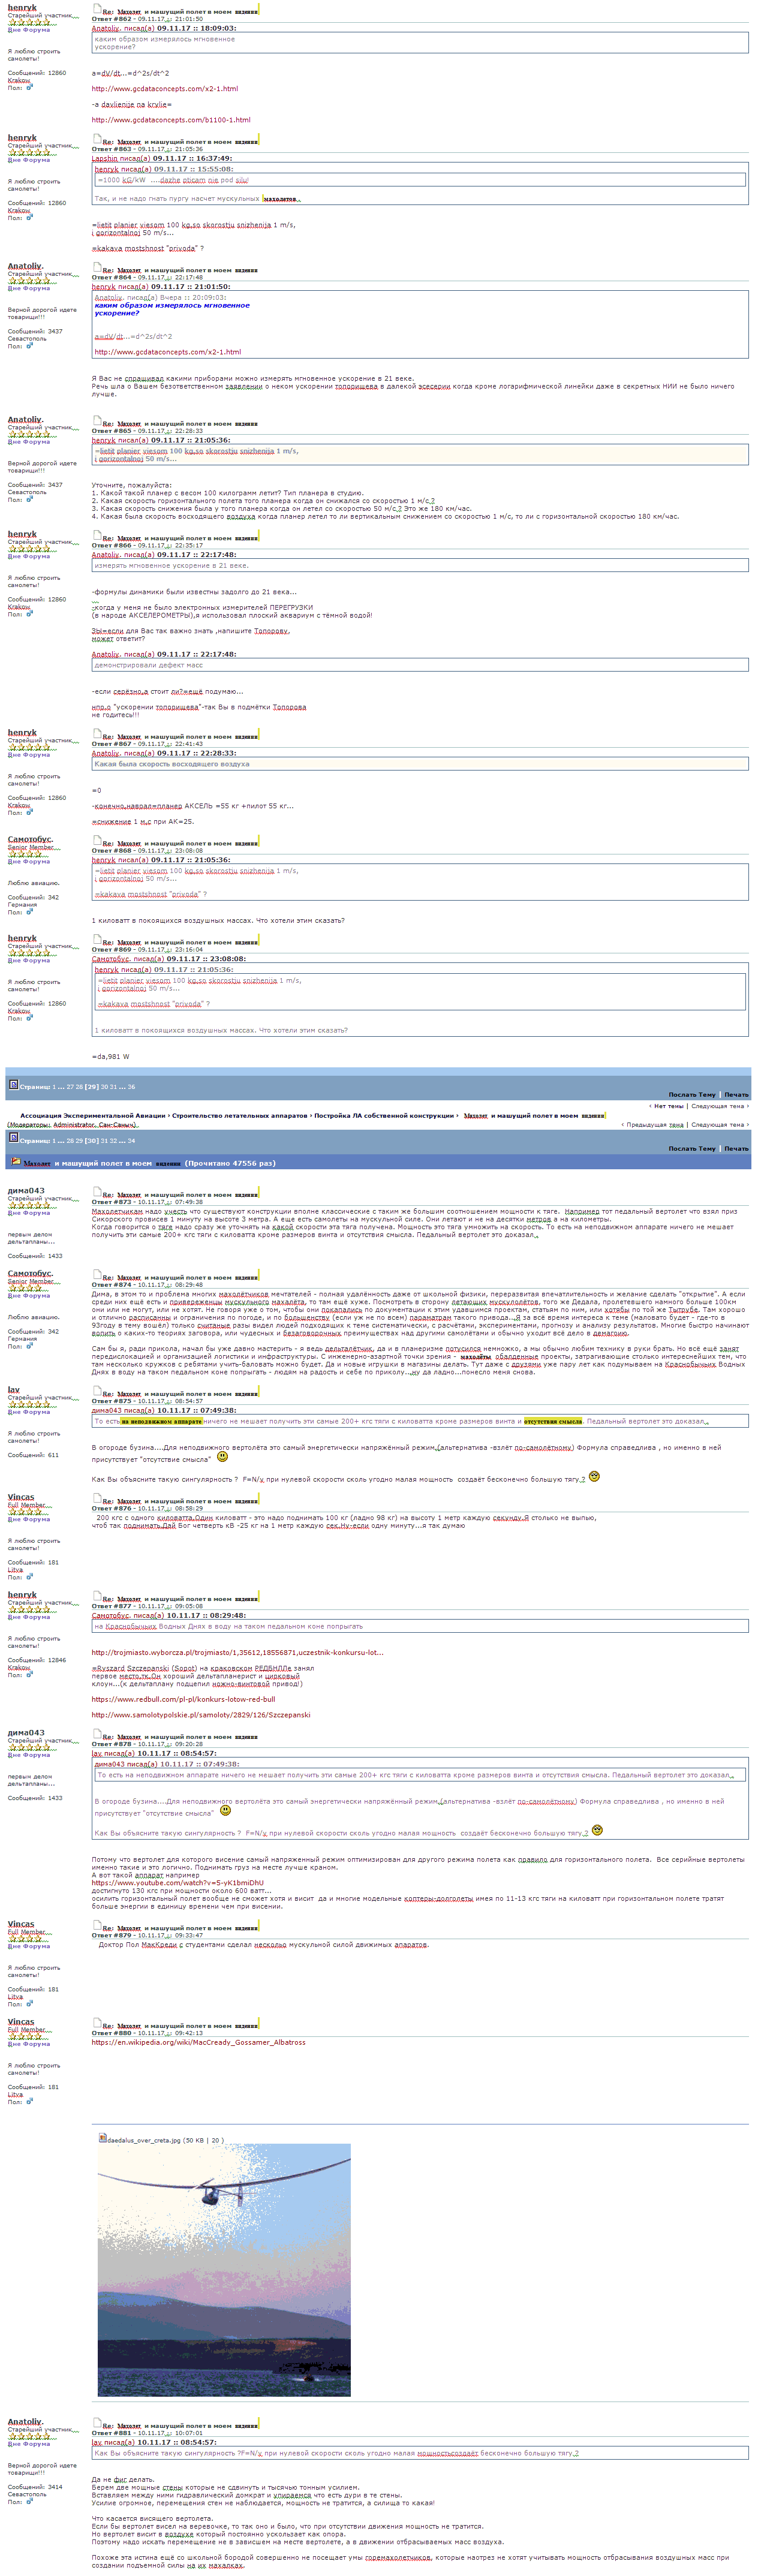Open 'Следующая тема' link below the first page bar
This screenshot has height=2576, width=758.
click(x=719, y=1106)
